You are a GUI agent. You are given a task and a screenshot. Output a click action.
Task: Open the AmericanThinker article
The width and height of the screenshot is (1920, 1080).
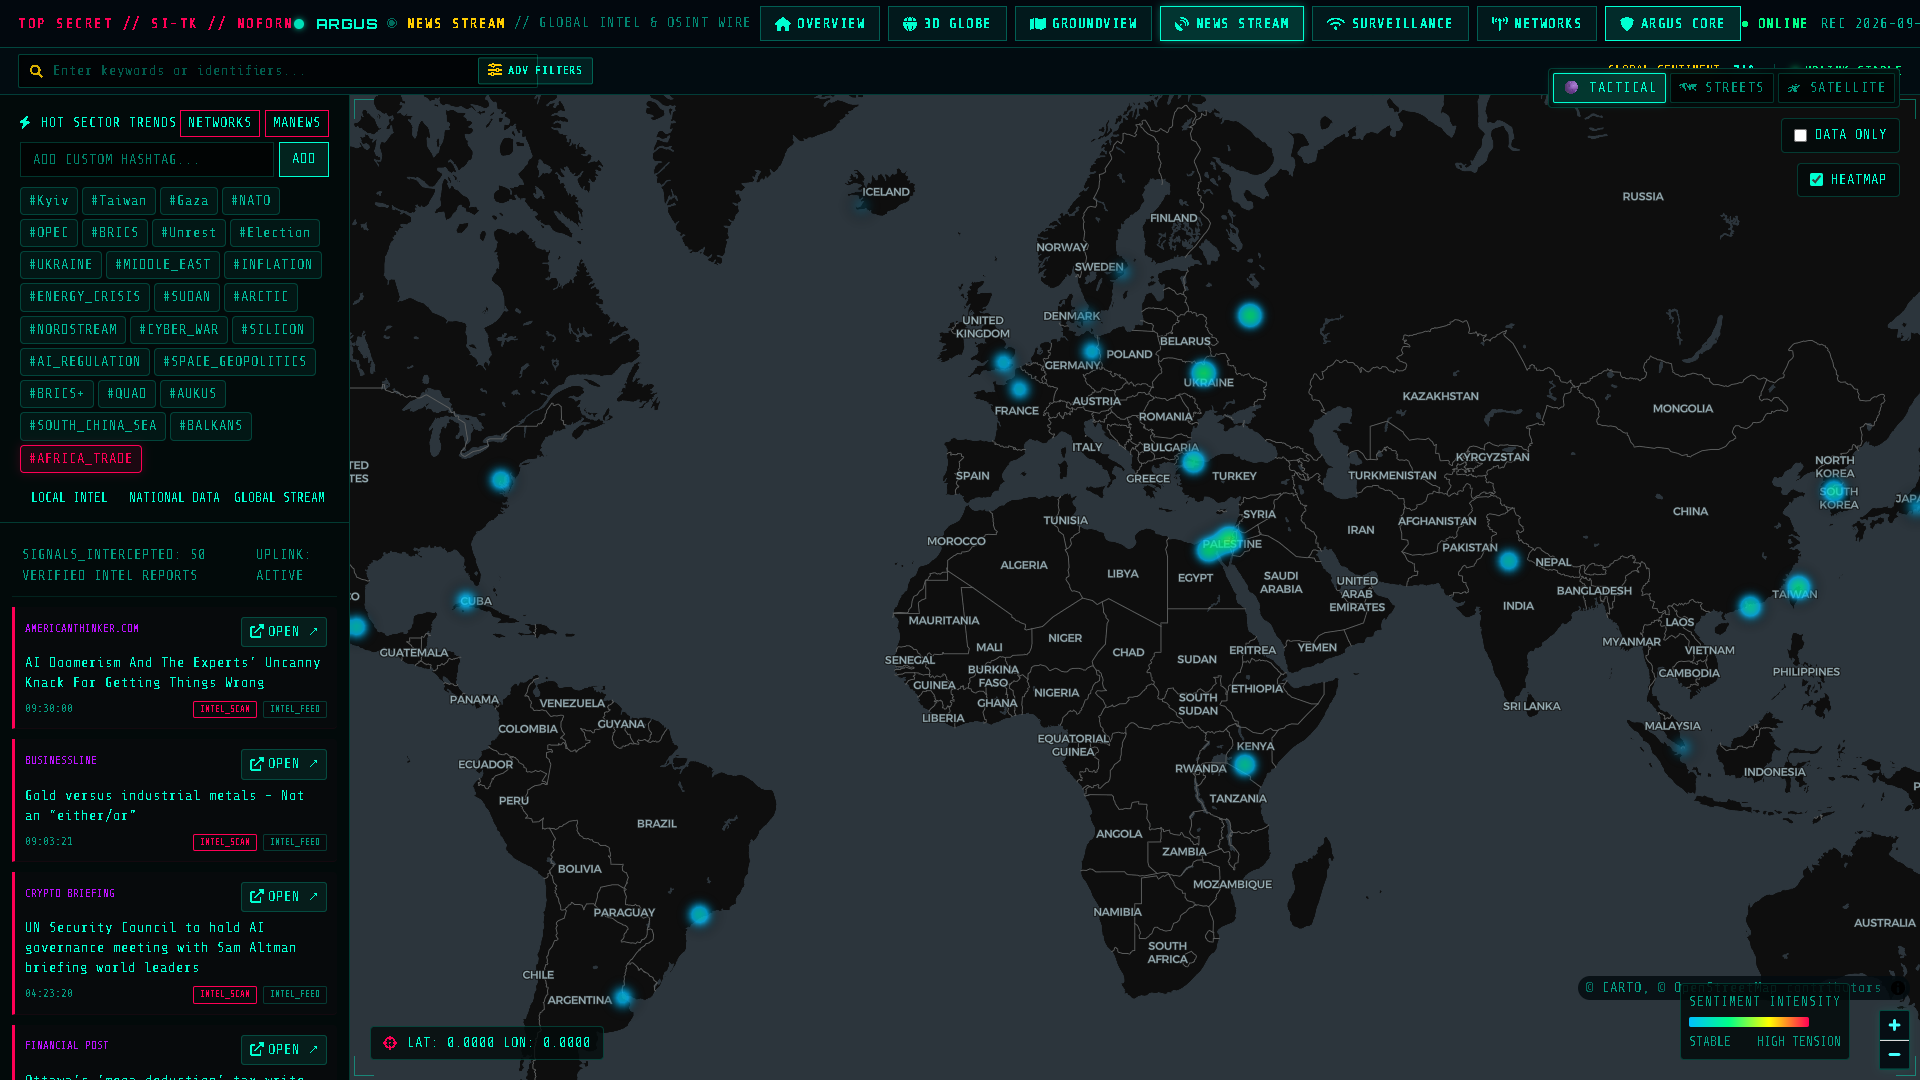tap(284, 632)
